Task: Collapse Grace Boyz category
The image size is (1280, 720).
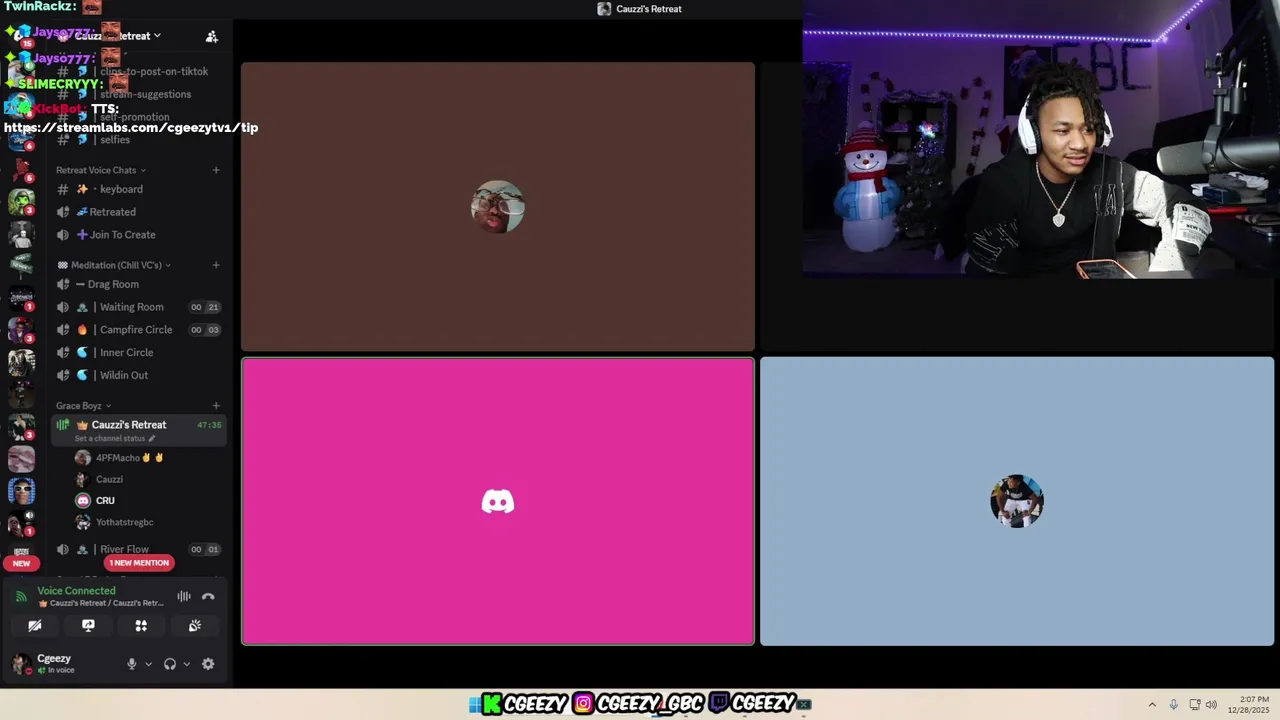Action: tap(83, 406)
